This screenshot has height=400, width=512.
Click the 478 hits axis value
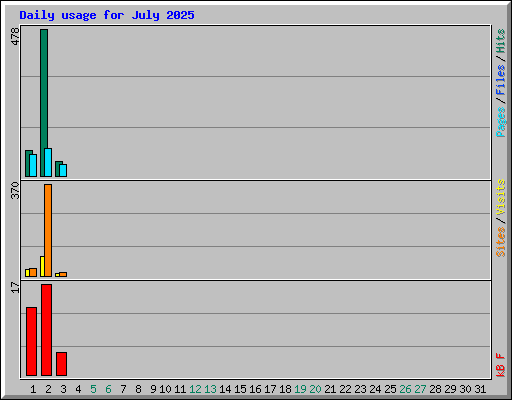(x=15, y=37)
